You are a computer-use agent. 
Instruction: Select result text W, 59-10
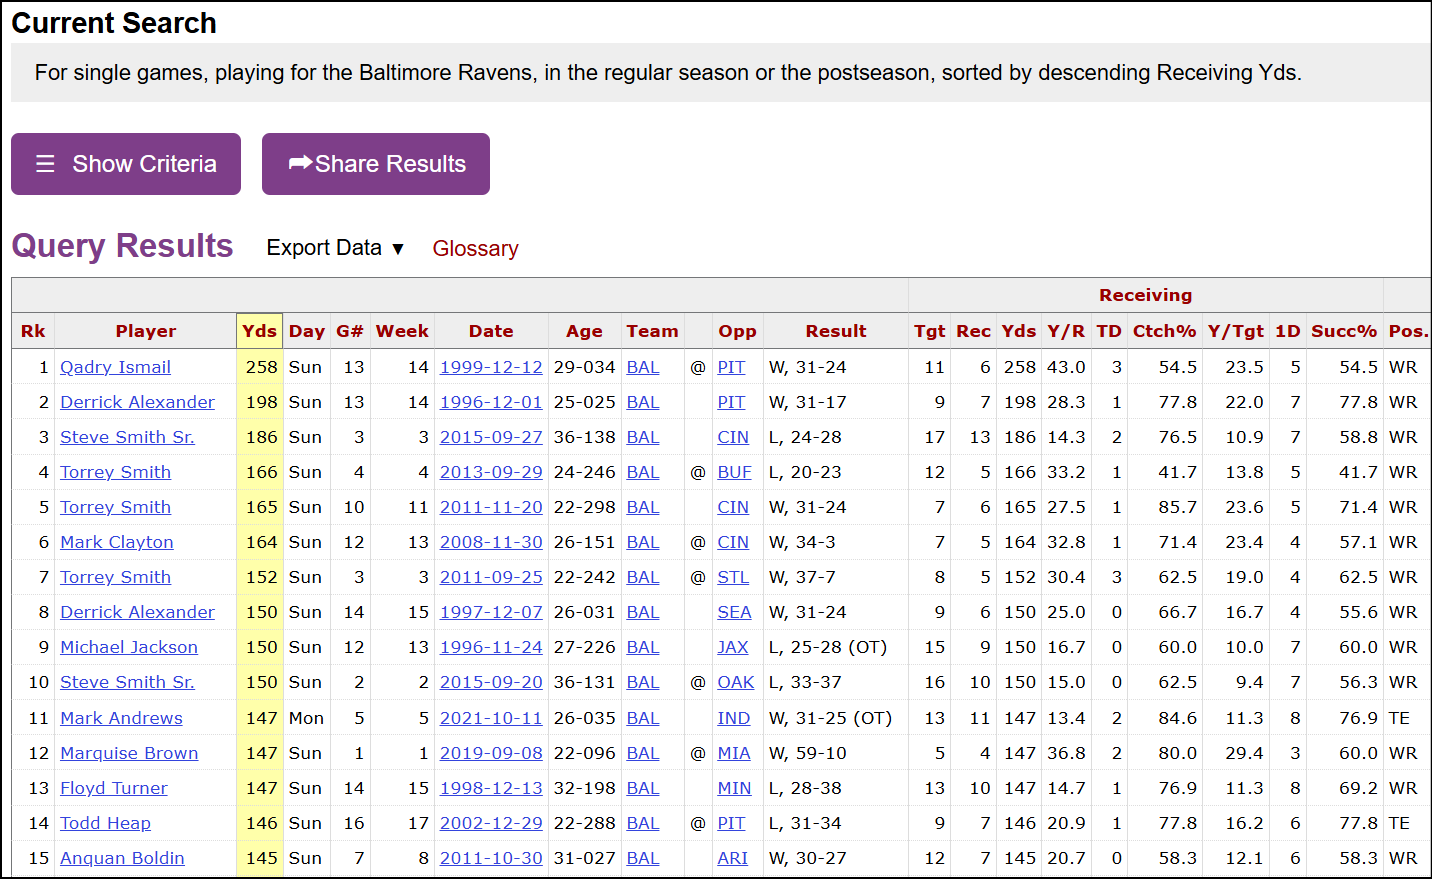pyautogui.click(x=808, y=753)
